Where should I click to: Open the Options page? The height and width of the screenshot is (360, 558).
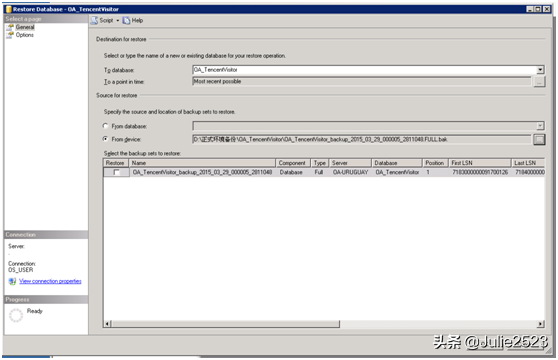(x=25, y=35)
